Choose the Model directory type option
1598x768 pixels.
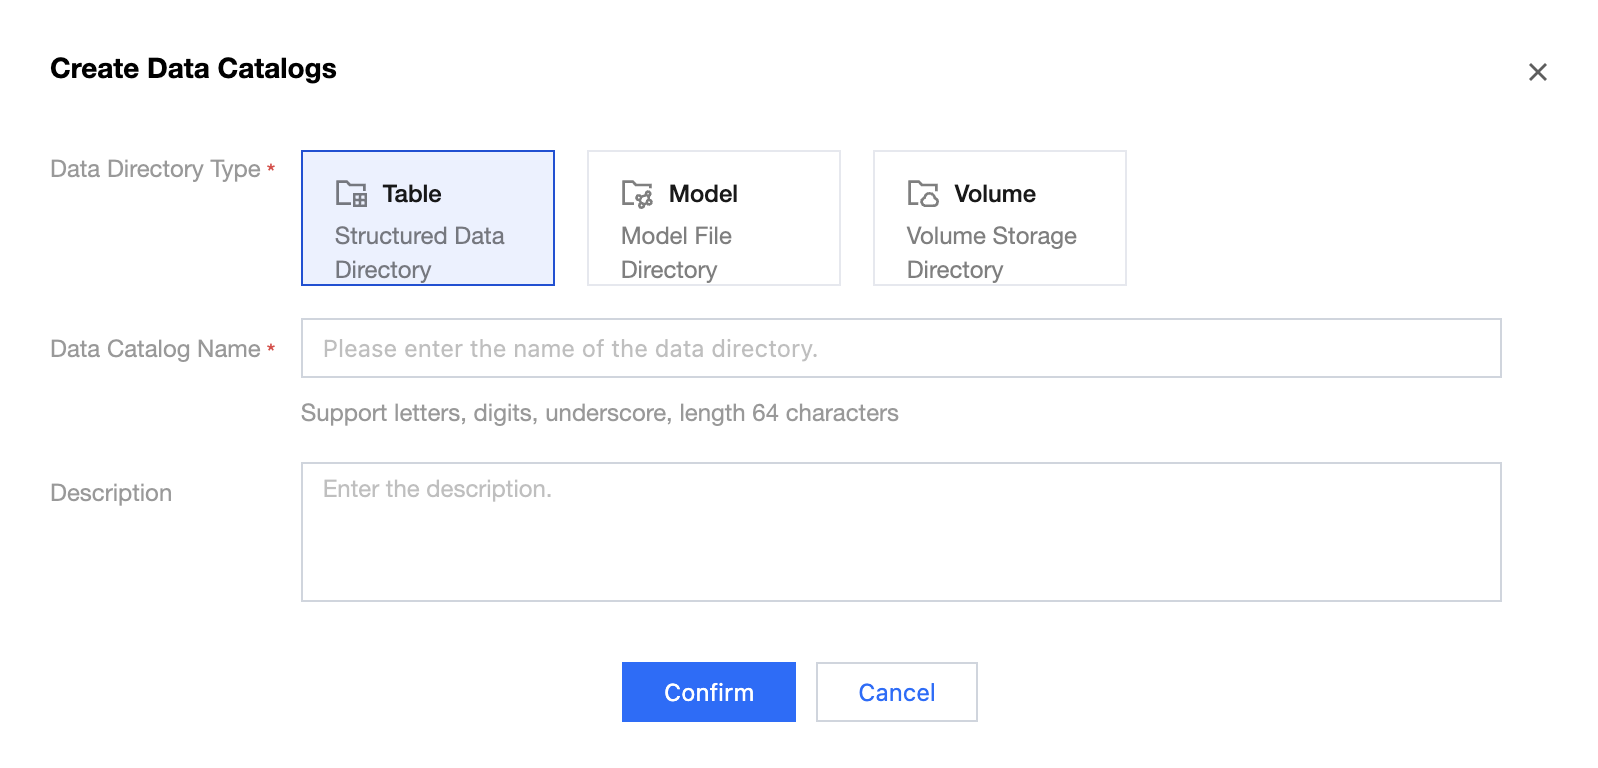point(713,218)
